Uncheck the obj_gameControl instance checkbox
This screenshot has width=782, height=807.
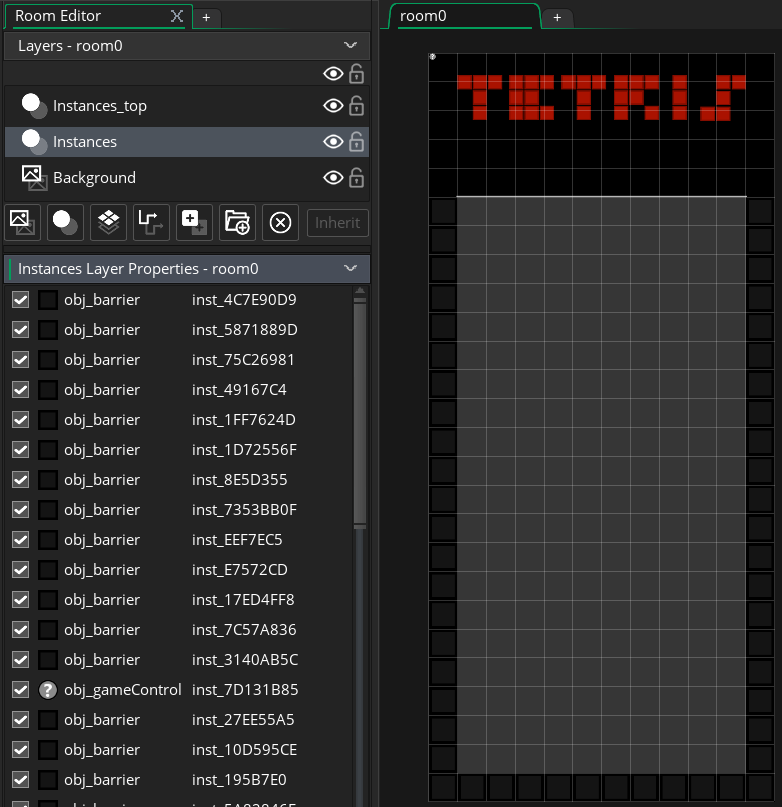[x=21, y=690]
